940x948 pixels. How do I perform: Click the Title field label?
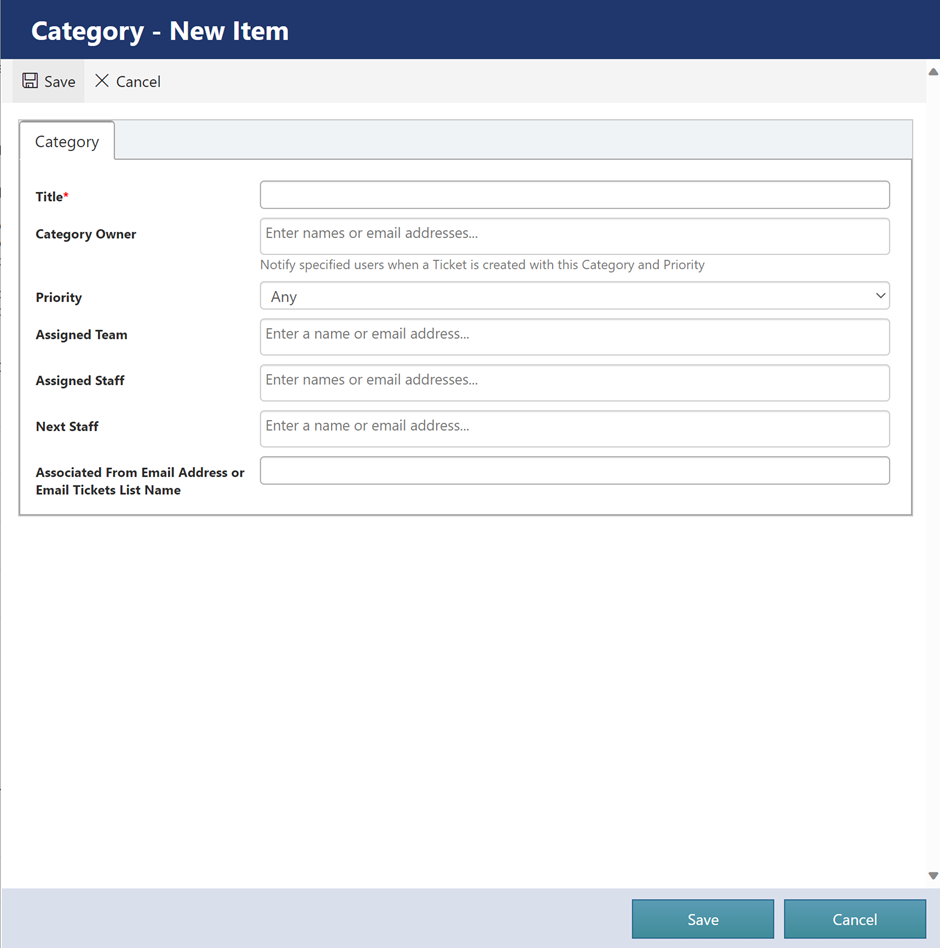(x=50, y=197)
